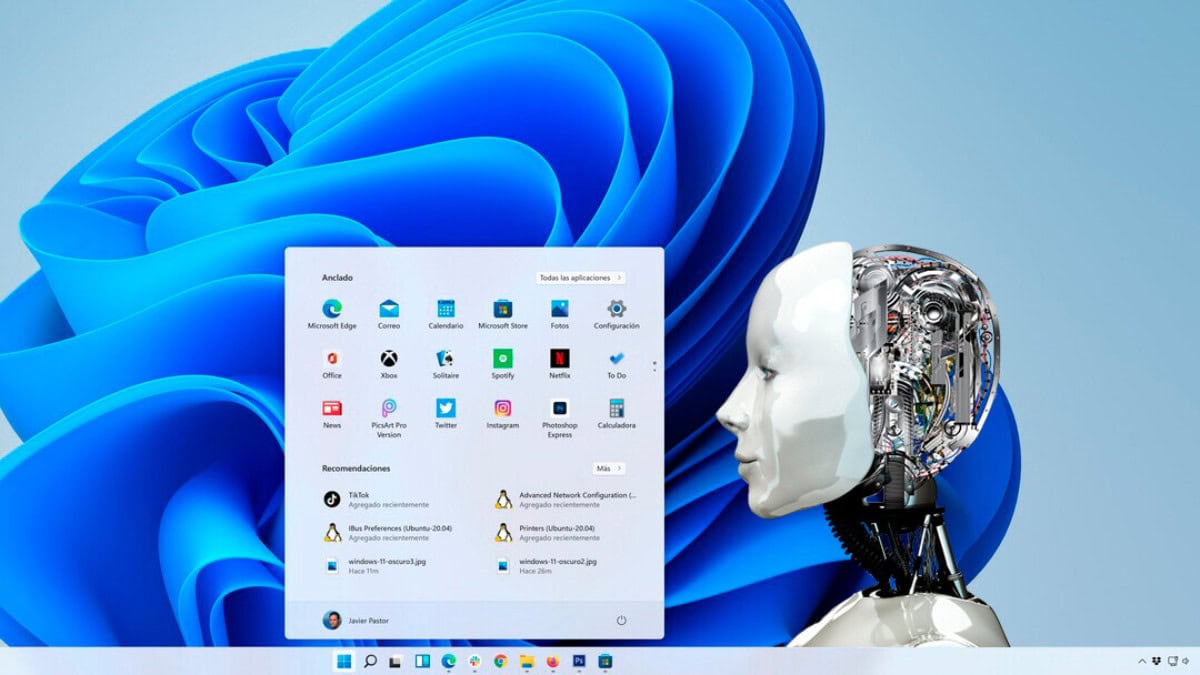Show hidden system tray icons
Screen dimensions: 1200x675
tap(1142, 660)
